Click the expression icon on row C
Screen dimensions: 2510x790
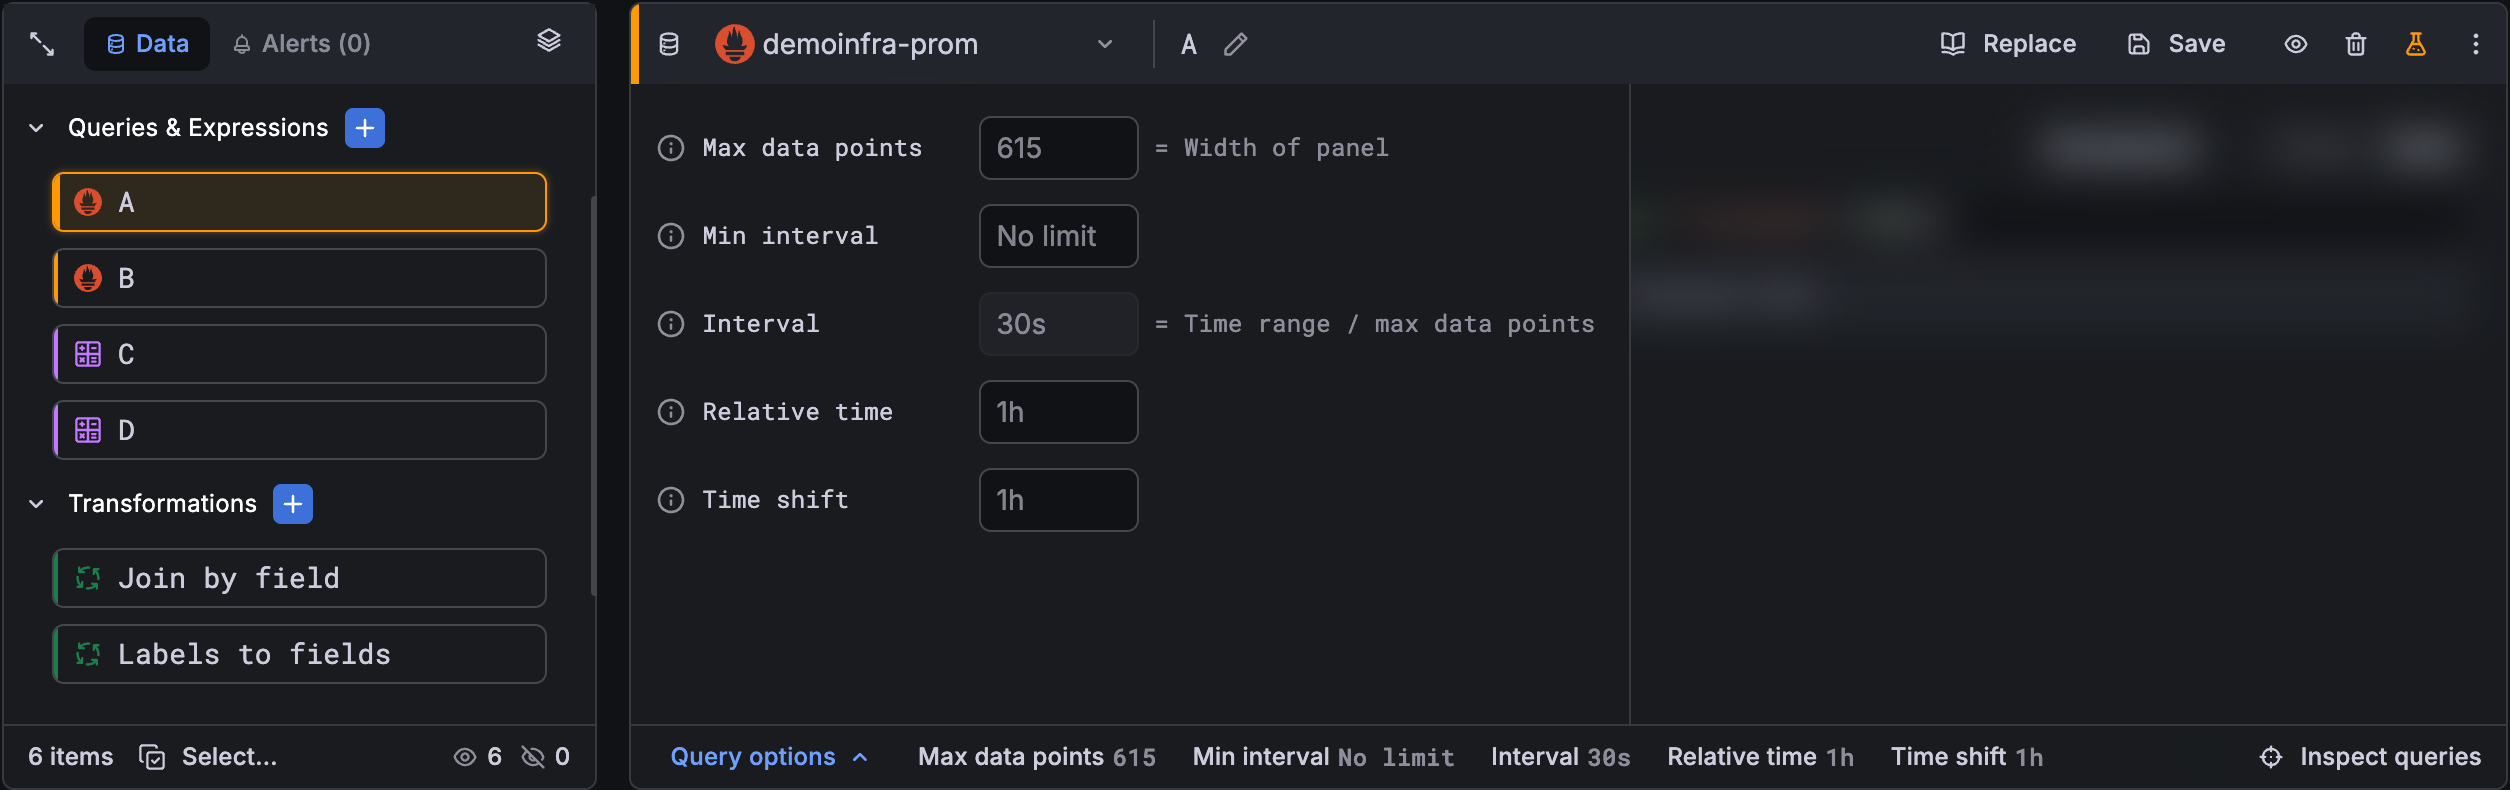tap(88, 354)
